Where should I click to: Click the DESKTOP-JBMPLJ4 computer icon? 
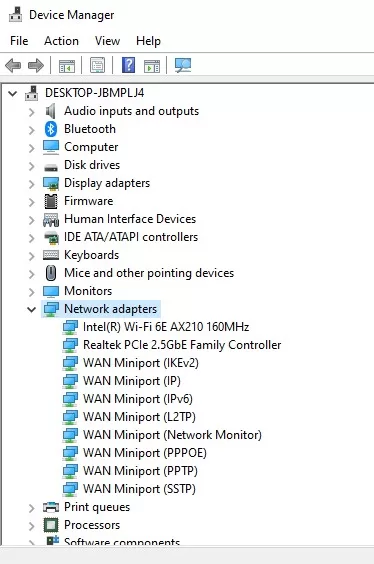[32, 93]
